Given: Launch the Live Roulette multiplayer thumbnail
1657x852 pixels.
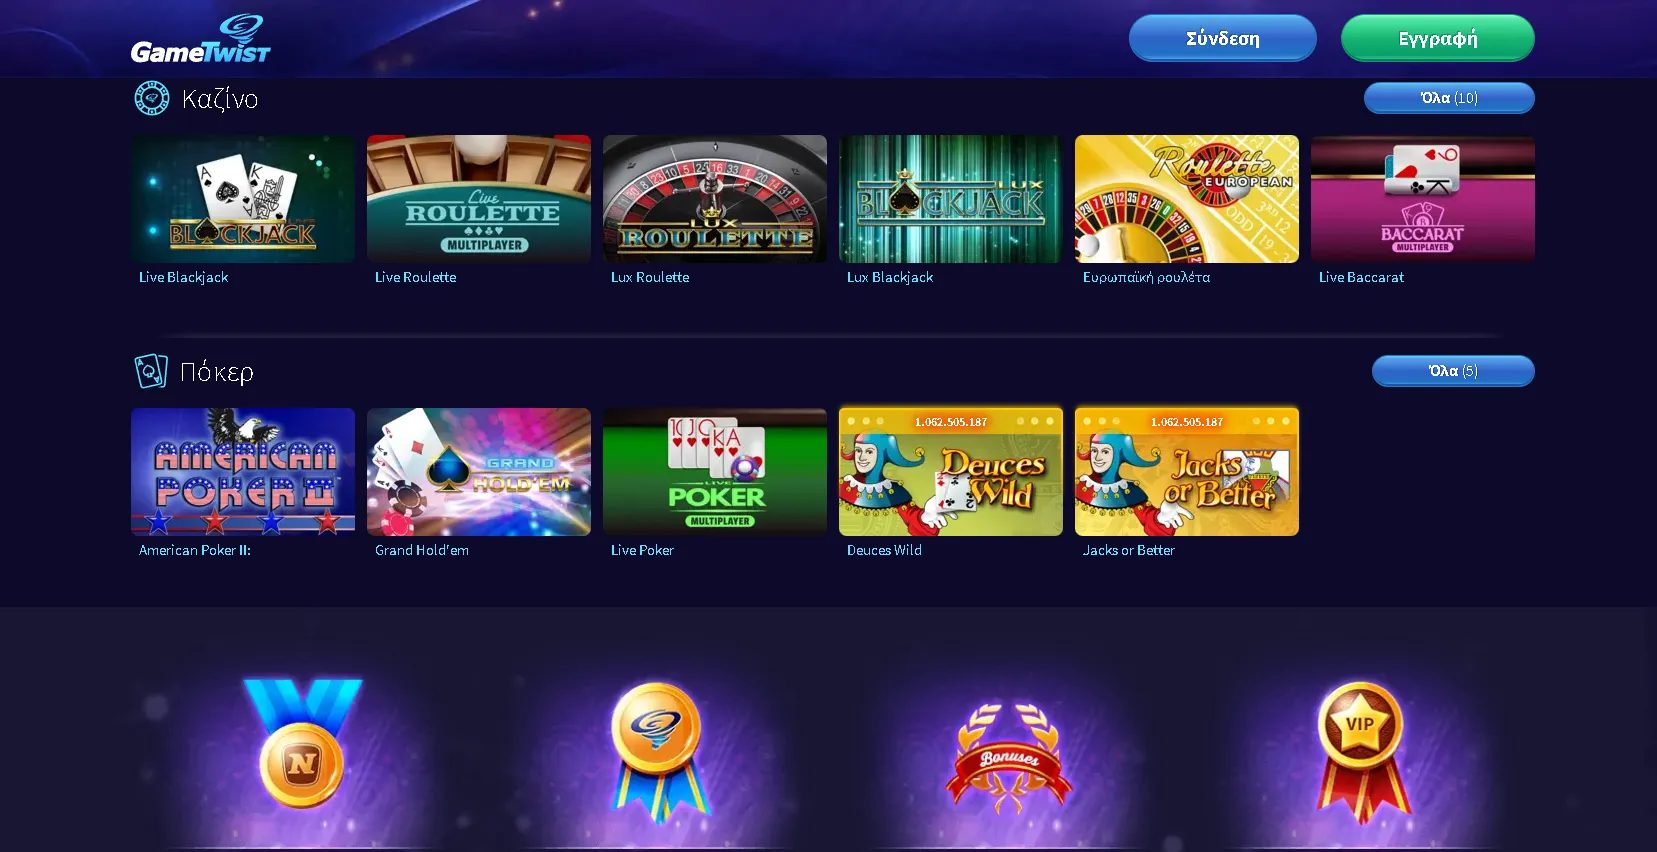Looking at the screenshot, I should coord(479,199).
